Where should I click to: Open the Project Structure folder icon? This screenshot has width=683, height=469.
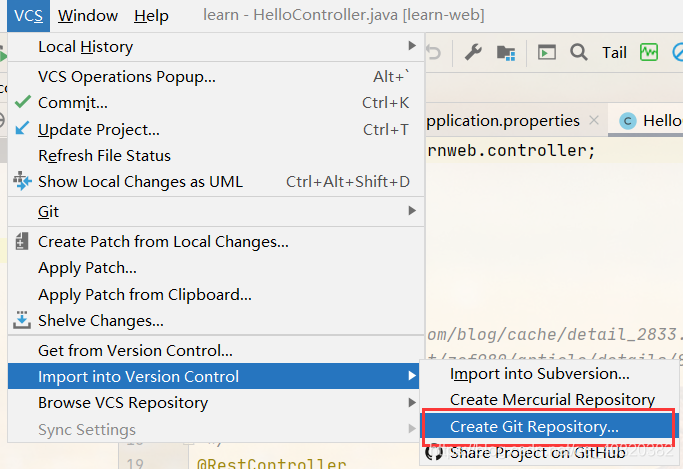[506, 53]
